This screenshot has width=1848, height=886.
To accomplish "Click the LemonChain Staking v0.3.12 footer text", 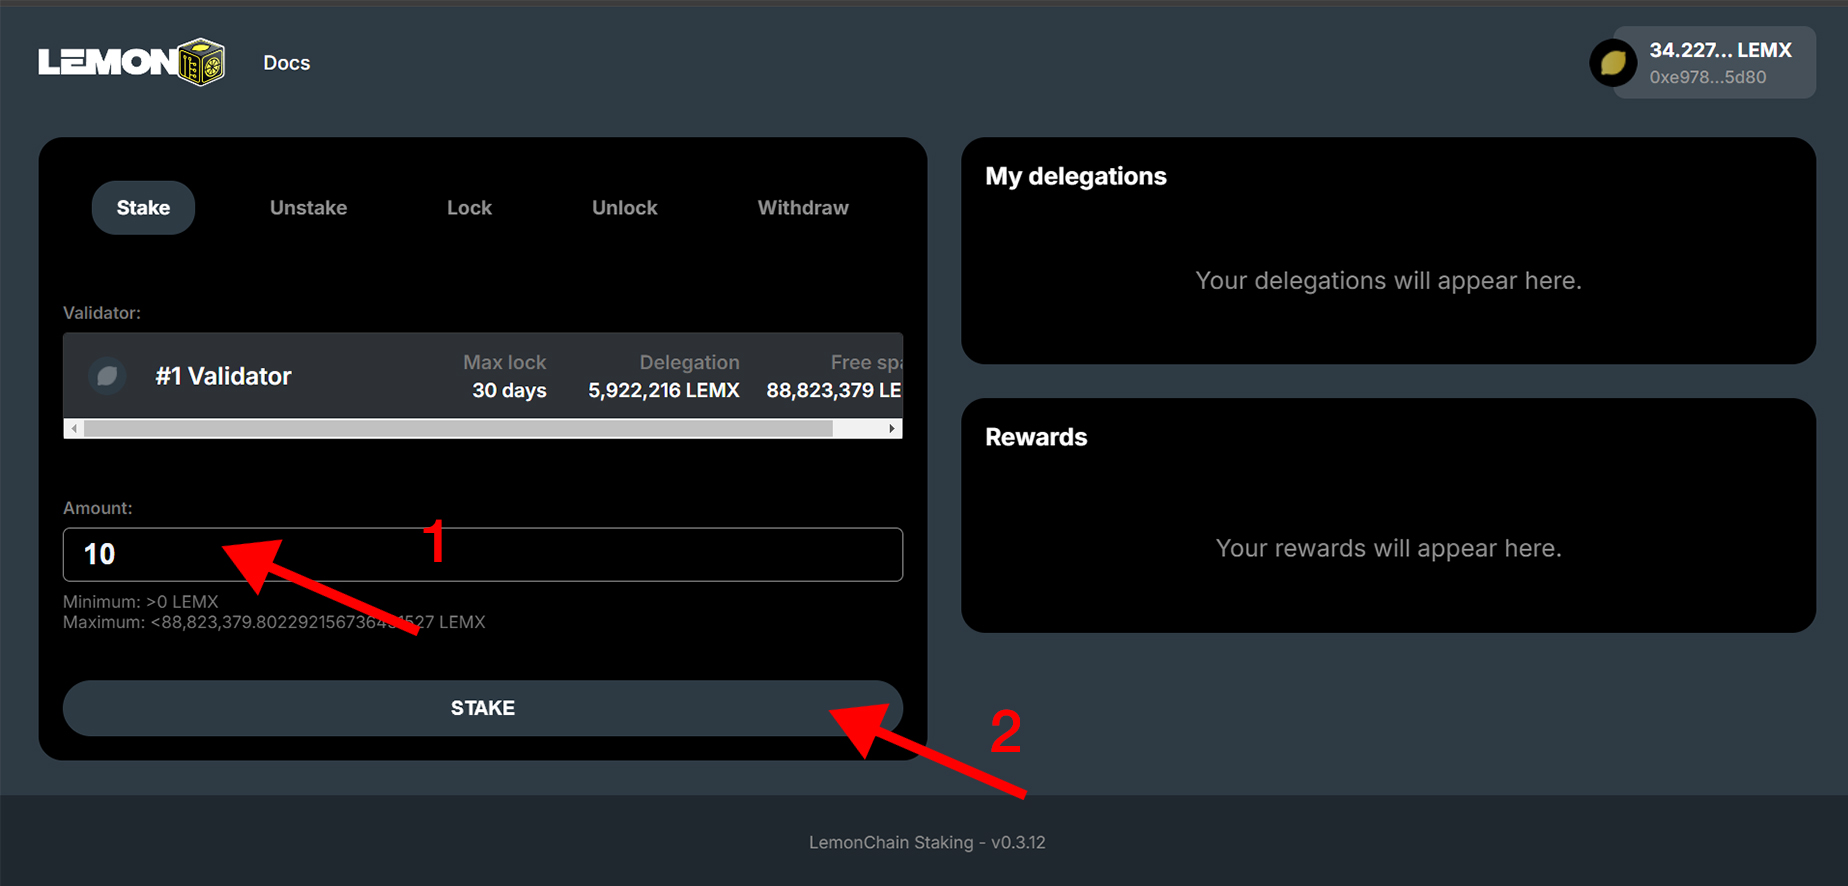I will [x=927, y=842].
